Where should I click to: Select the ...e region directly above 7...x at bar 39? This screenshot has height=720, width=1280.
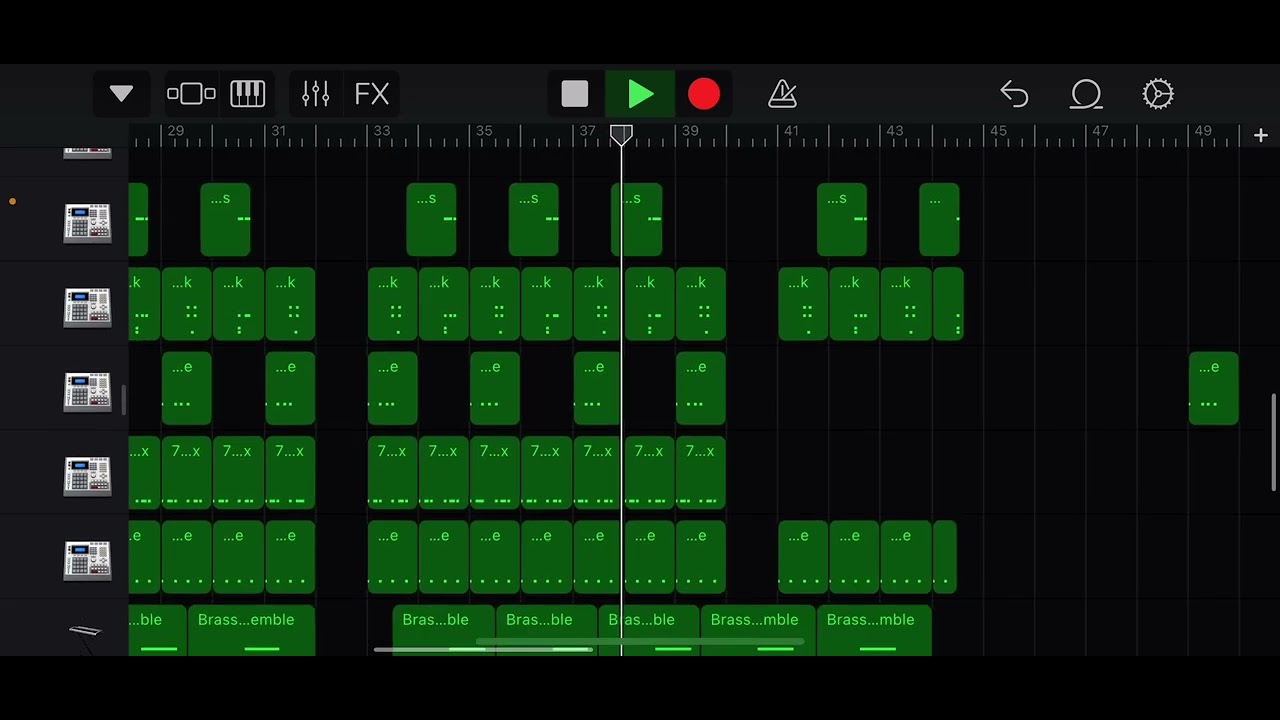(x=700, y=388)
